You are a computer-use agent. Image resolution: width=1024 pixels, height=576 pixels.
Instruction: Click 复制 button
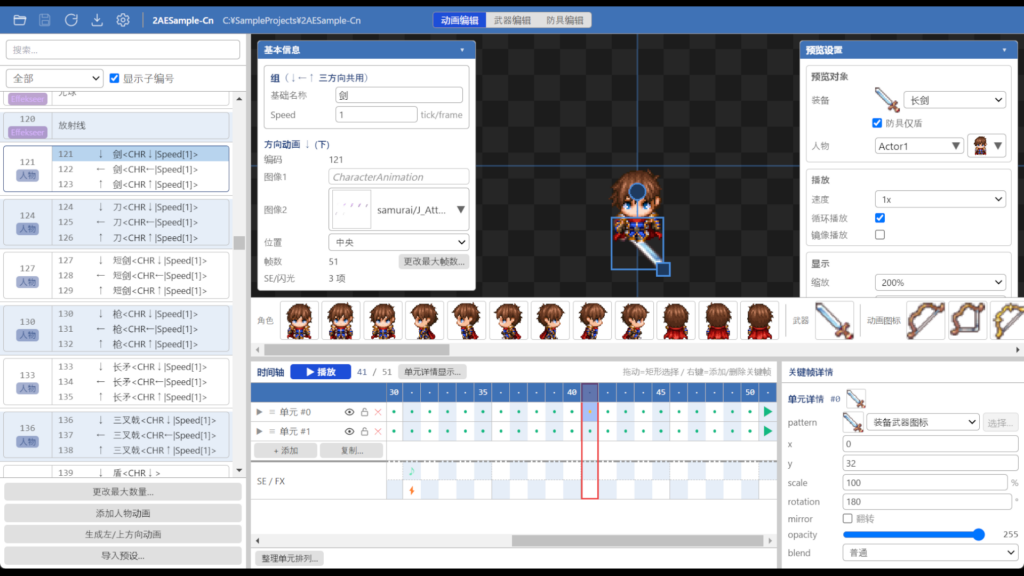click(352, 451)
